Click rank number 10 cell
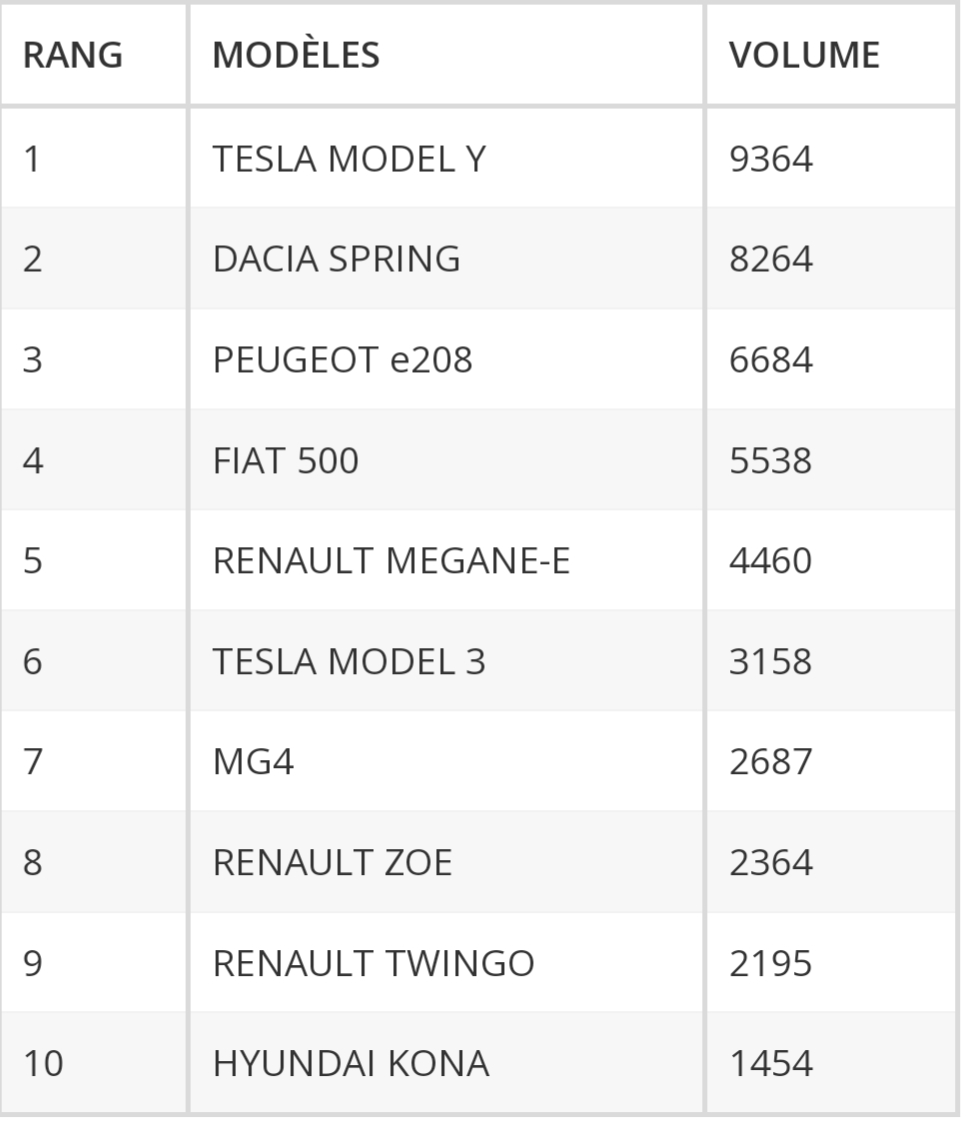The image size is (970, 1122). tap(43, 1063)
